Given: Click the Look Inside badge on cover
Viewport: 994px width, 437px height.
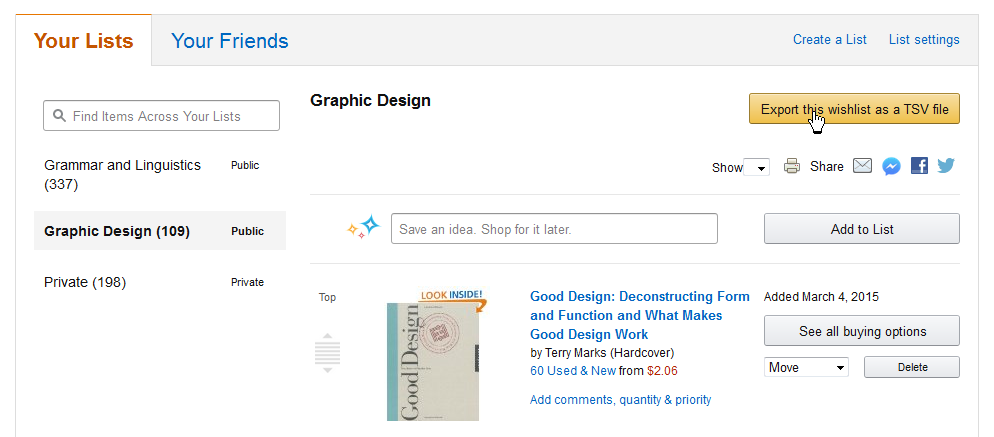Looking at the screenshot, I should click(x=452, y=297).
